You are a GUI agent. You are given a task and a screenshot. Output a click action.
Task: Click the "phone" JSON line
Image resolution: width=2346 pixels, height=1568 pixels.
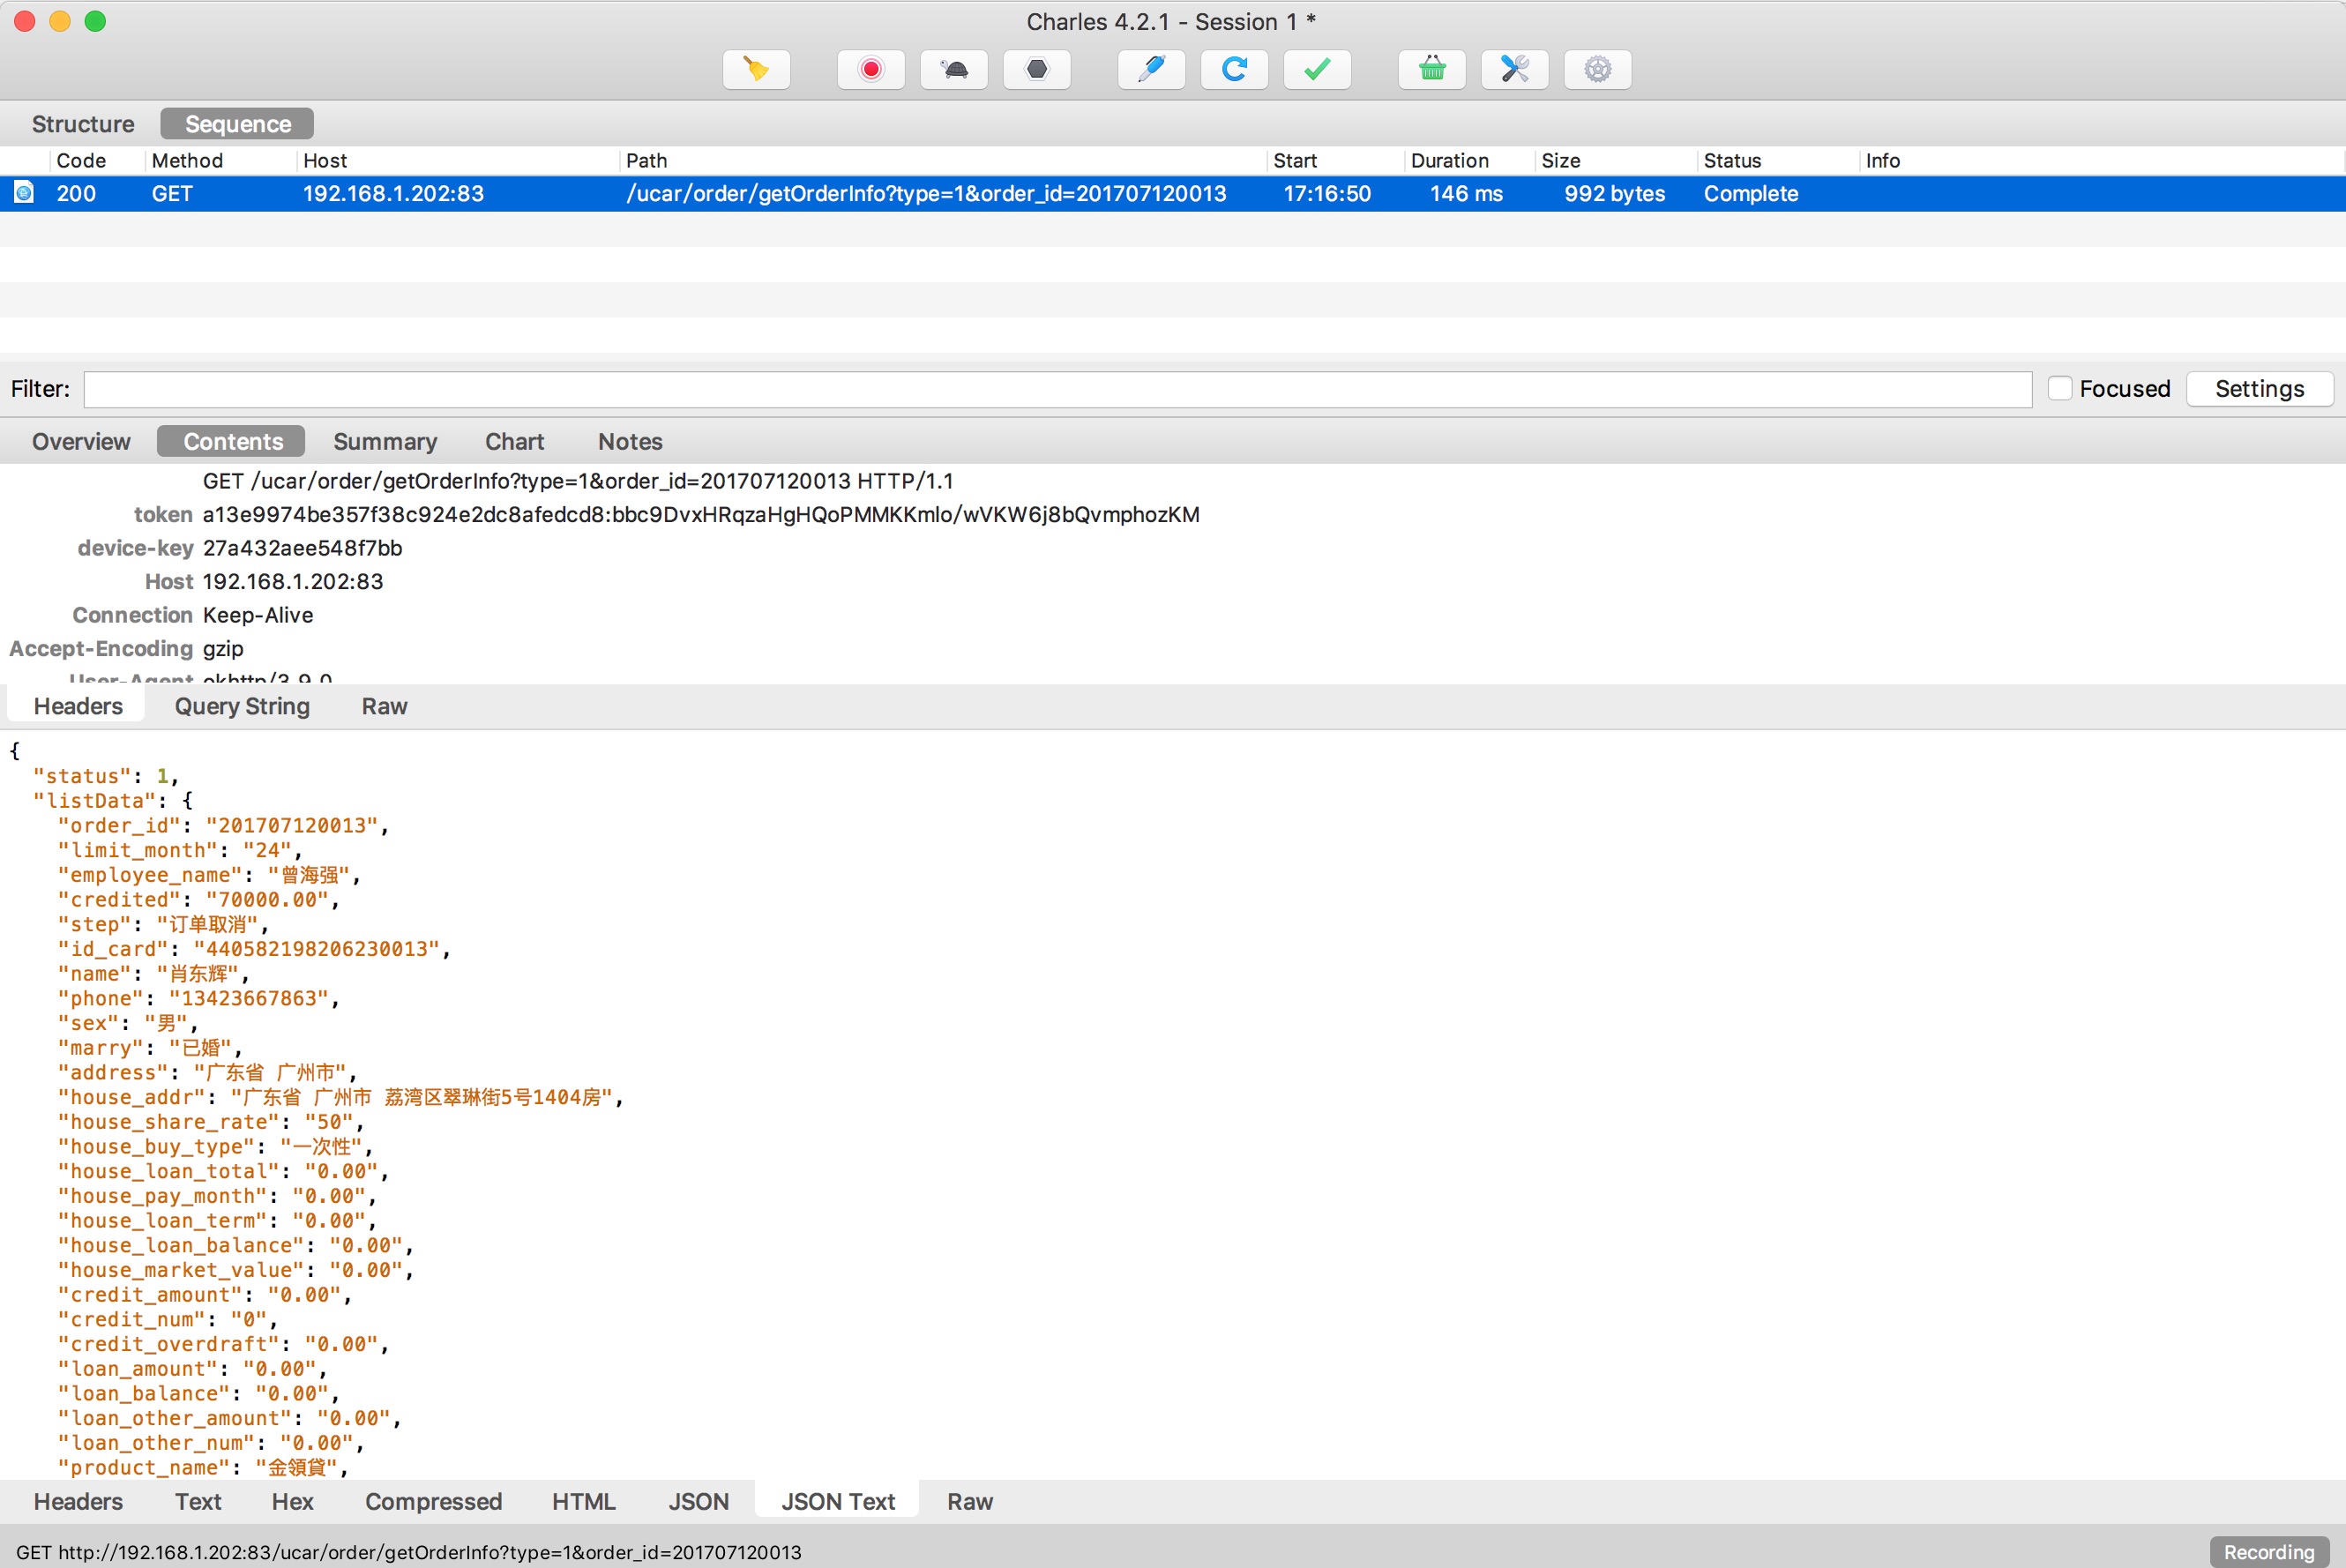coord(199,998)
